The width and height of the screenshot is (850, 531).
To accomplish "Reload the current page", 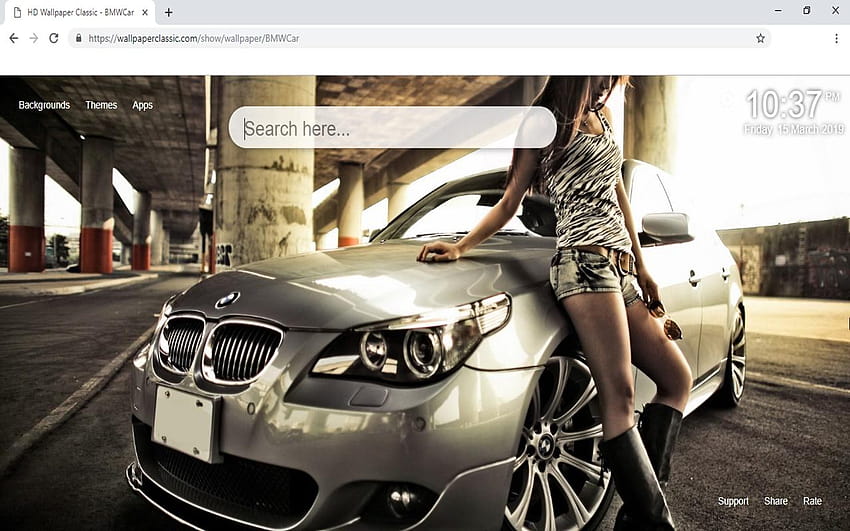I will click(x=54, y=38).
